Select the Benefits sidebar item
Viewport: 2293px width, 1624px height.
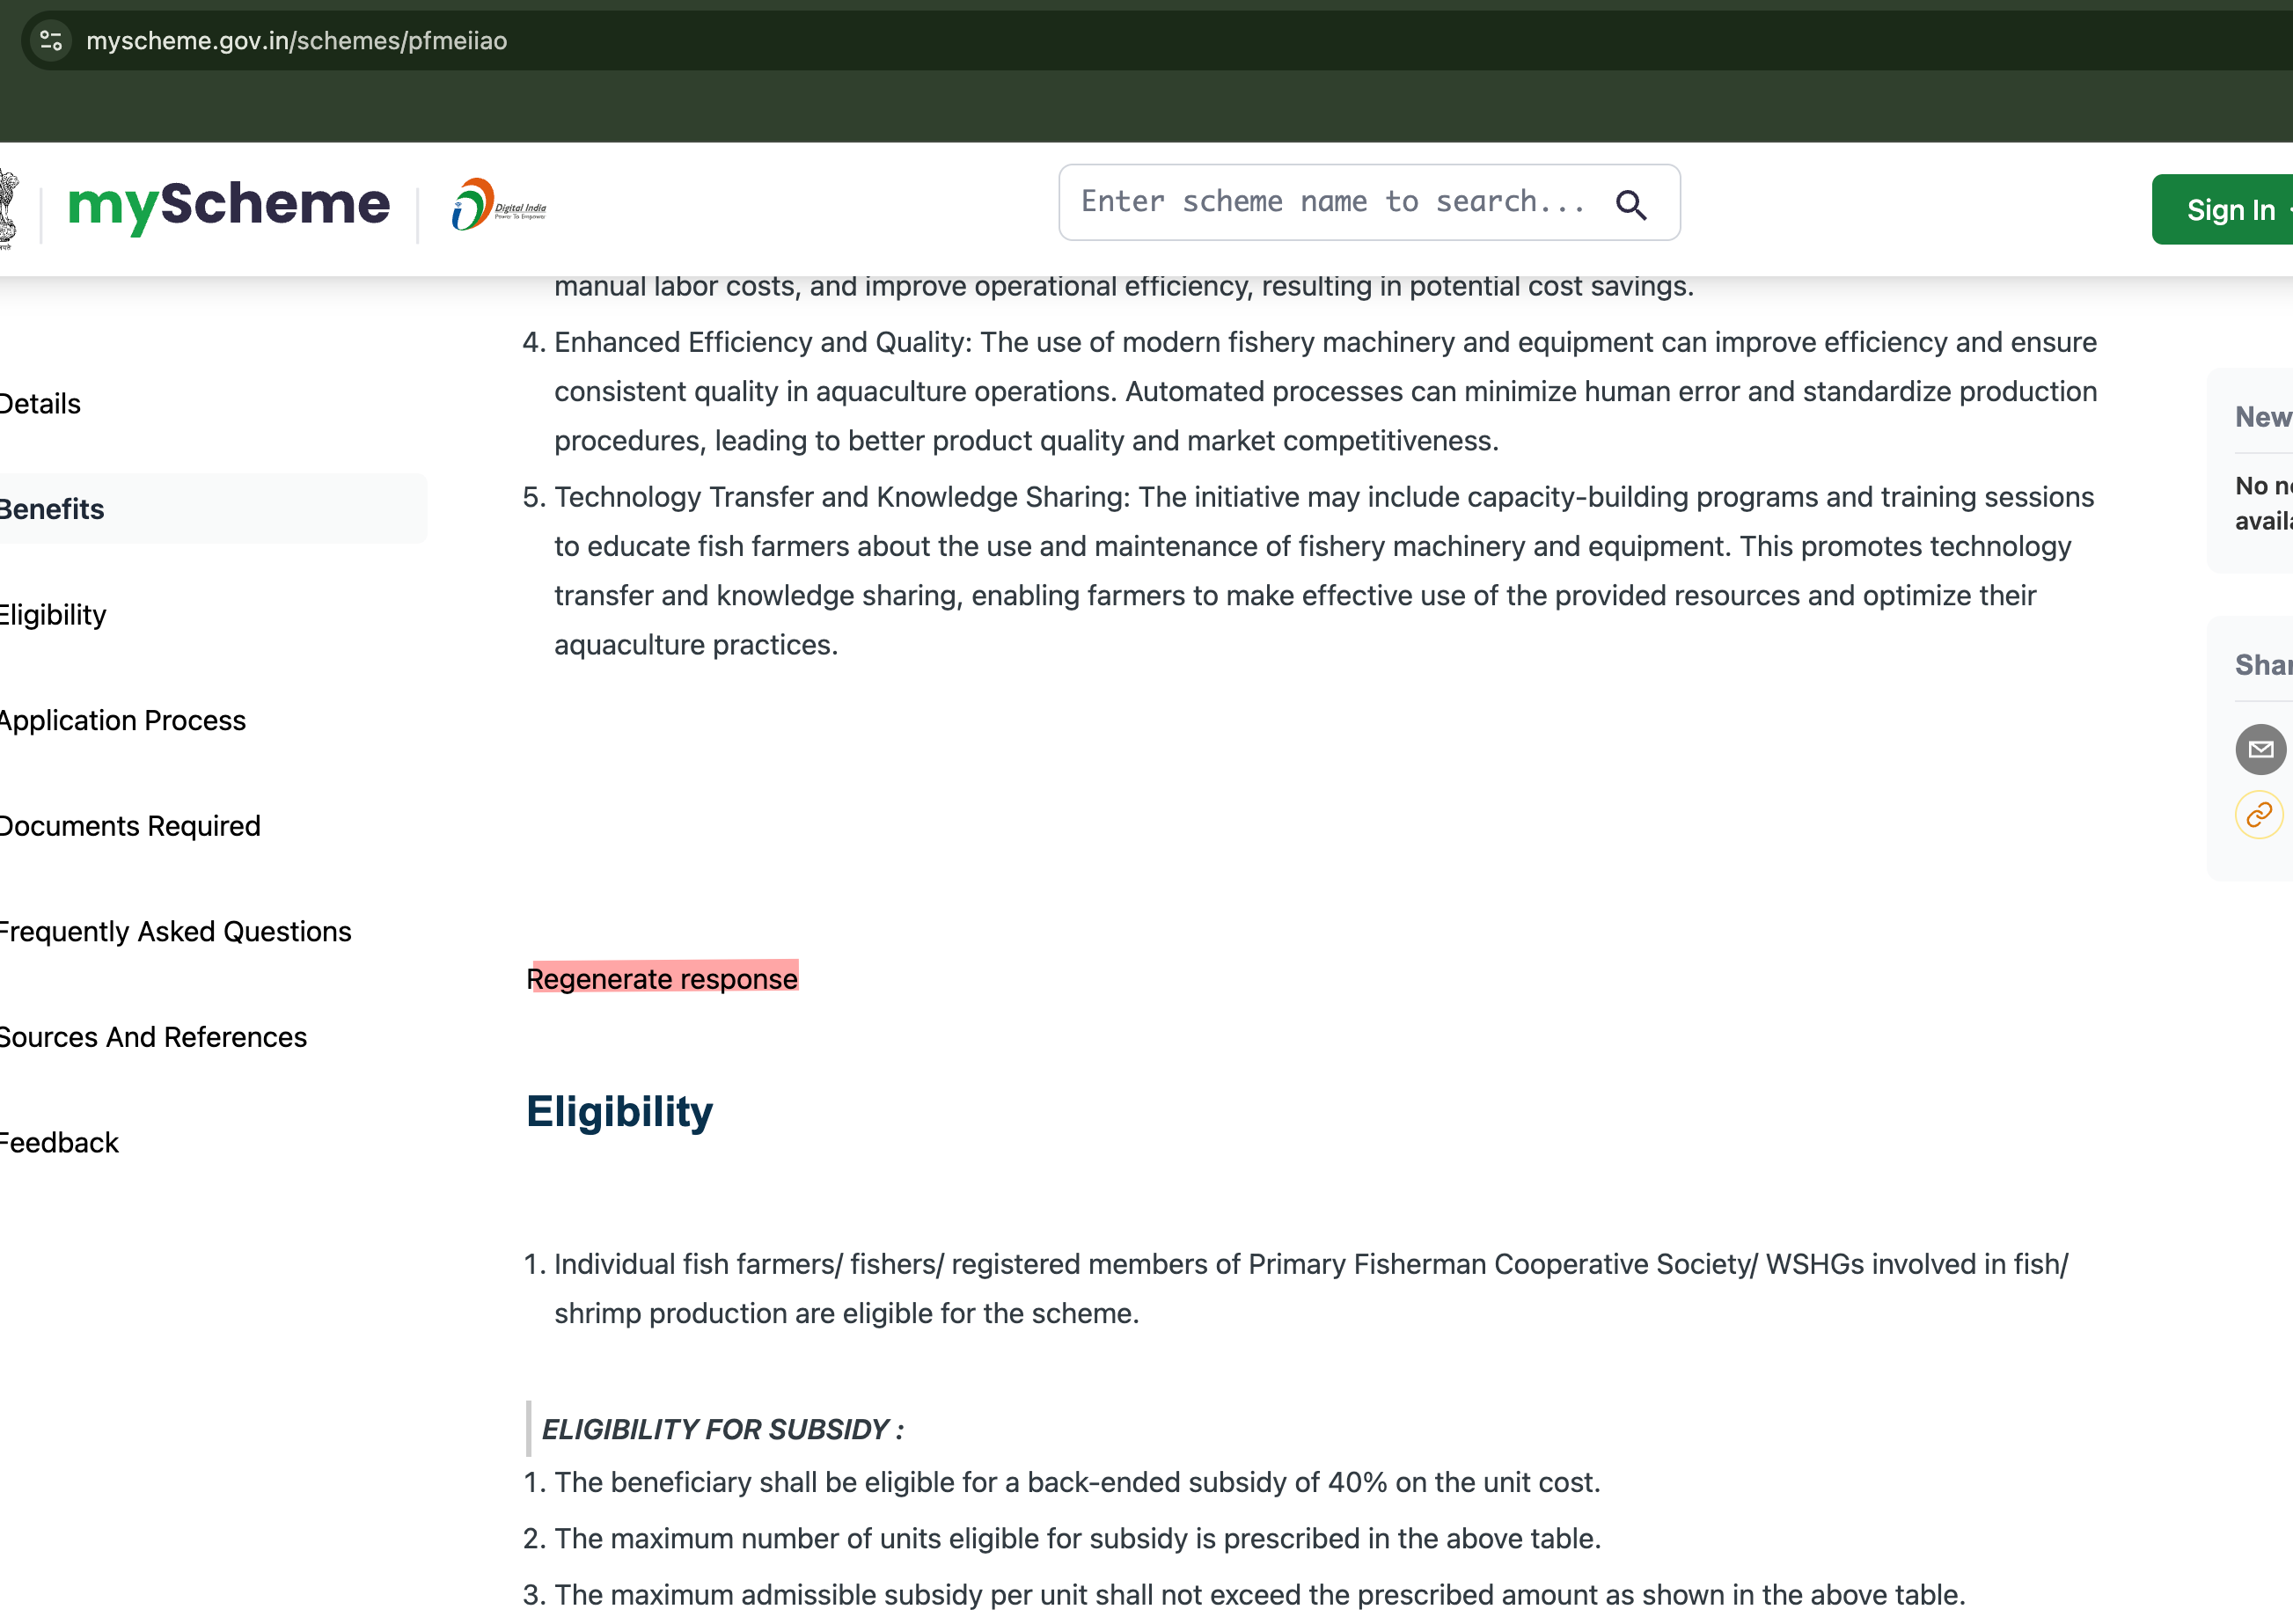click(52, 509)
